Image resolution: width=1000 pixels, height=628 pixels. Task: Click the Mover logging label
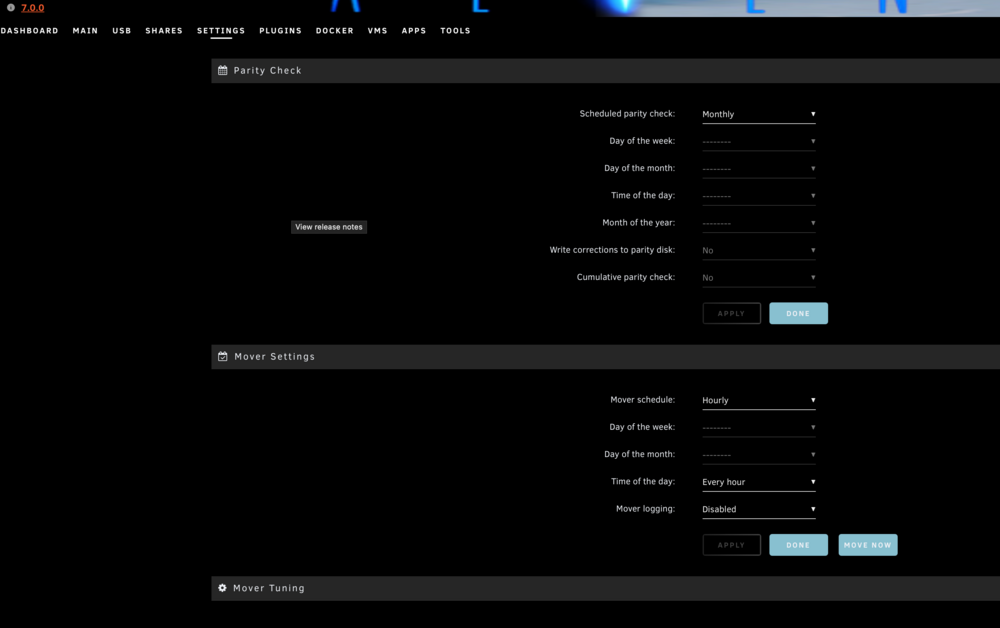point(645,509)
